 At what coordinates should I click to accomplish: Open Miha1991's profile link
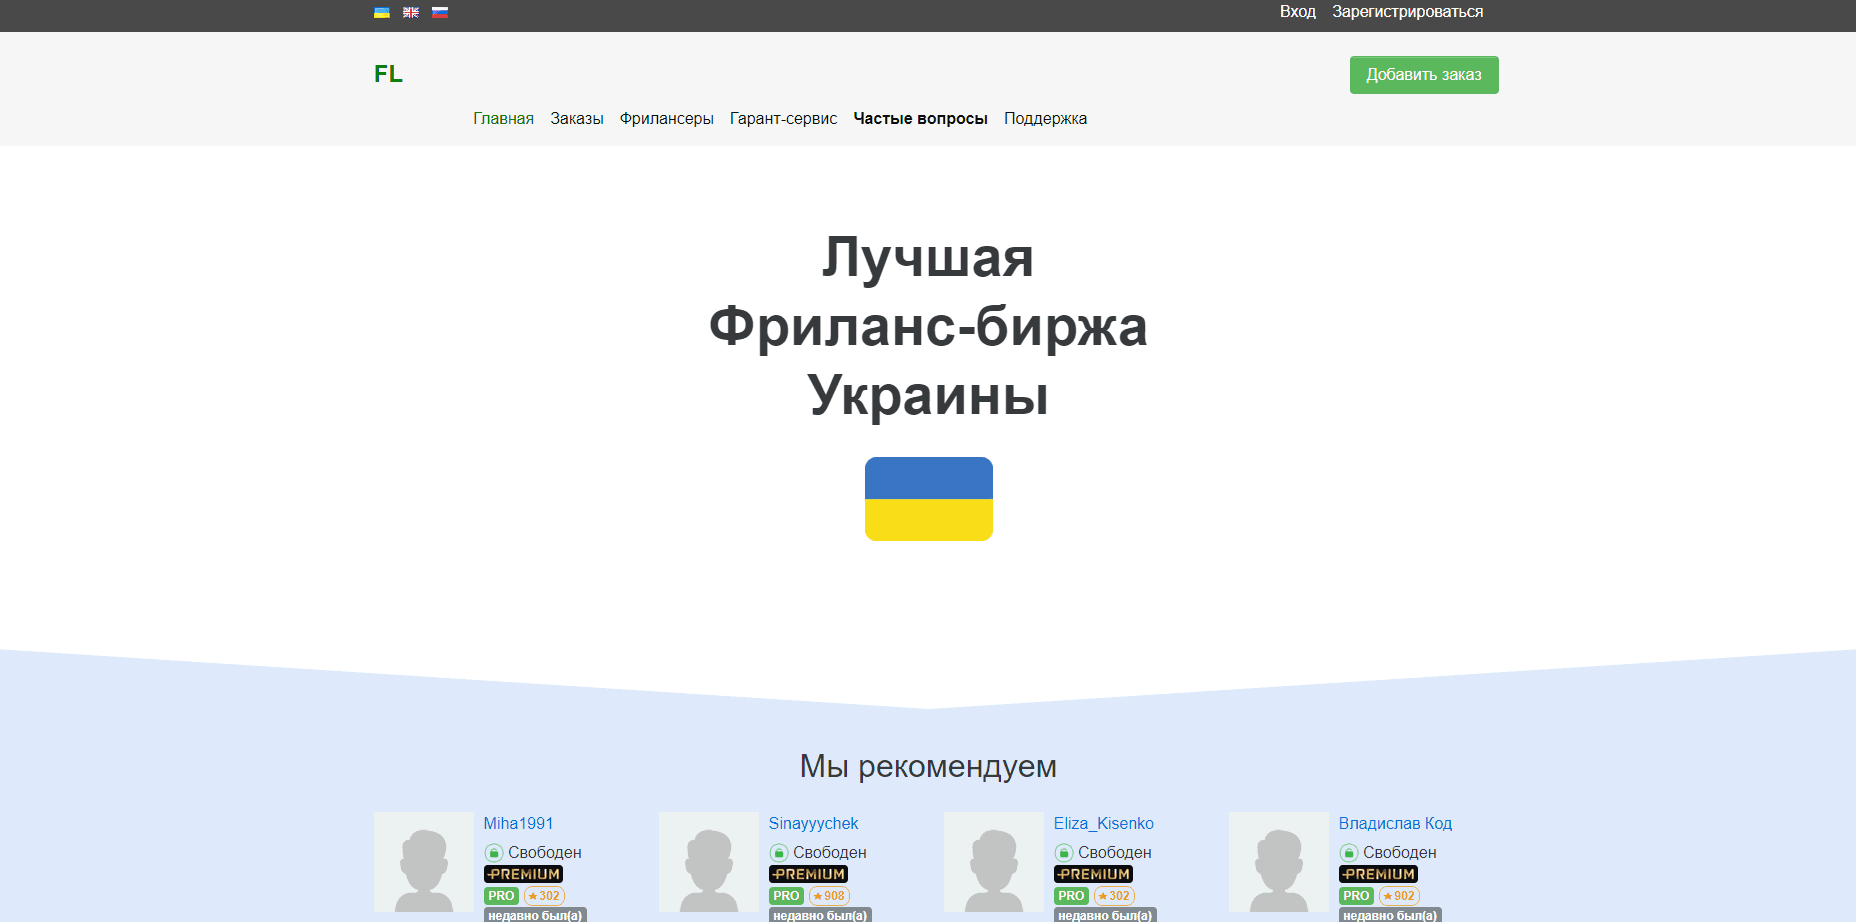518,823
